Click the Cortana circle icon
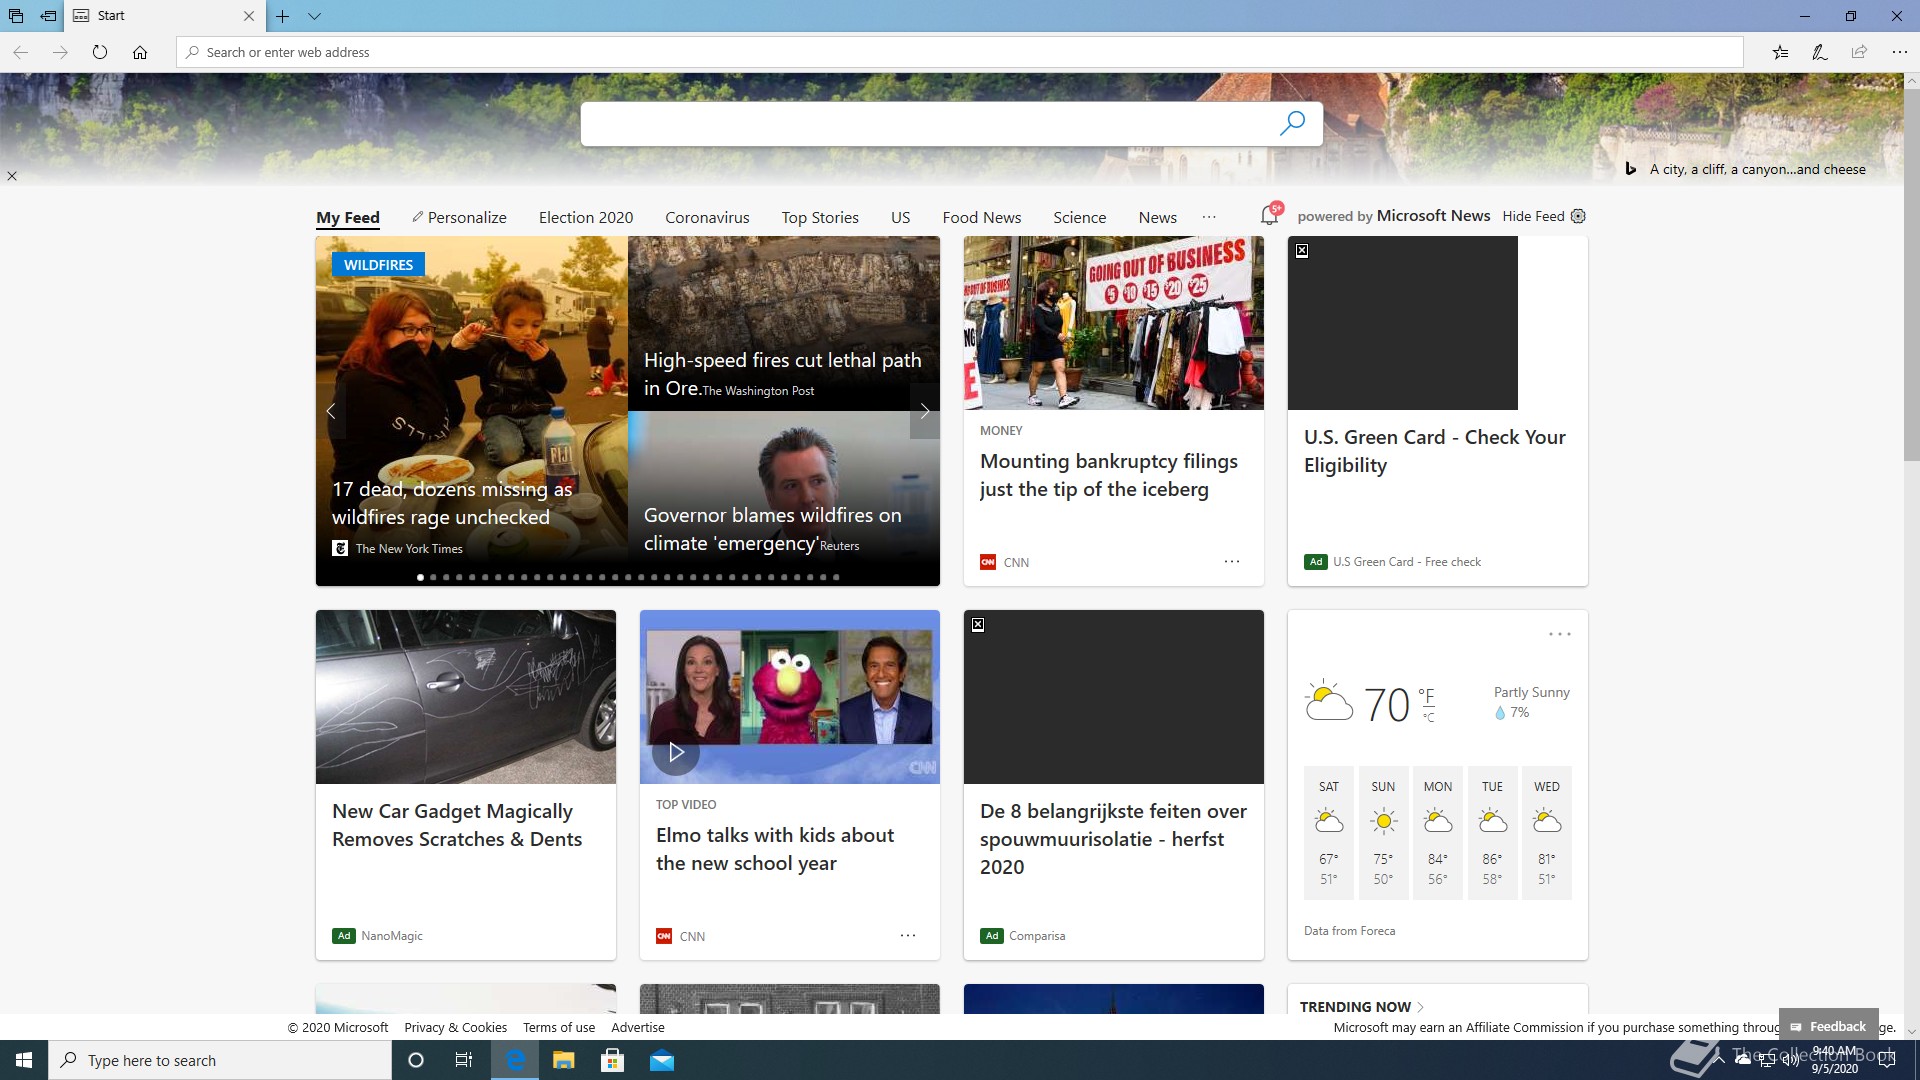The width and height of the screenshot is (1920, 1080). (x=416, y=1060)
